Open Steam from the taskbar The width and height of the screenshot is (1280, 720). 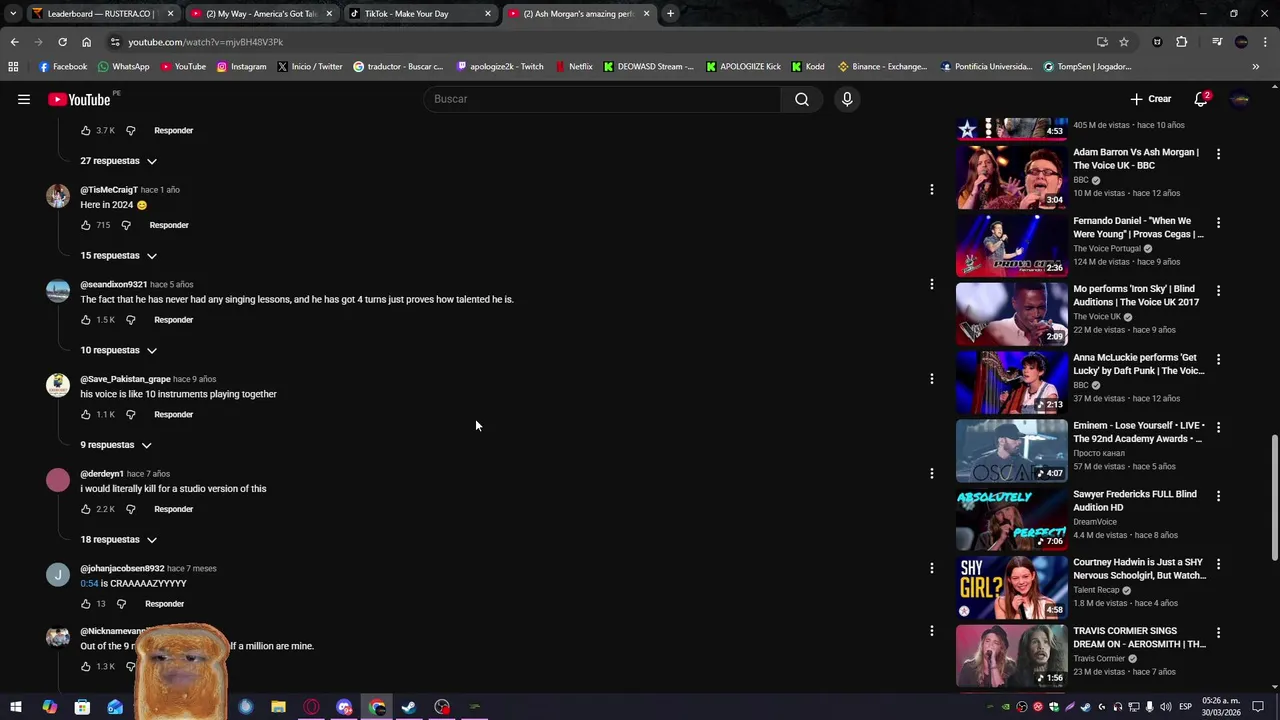click(409, 707)
